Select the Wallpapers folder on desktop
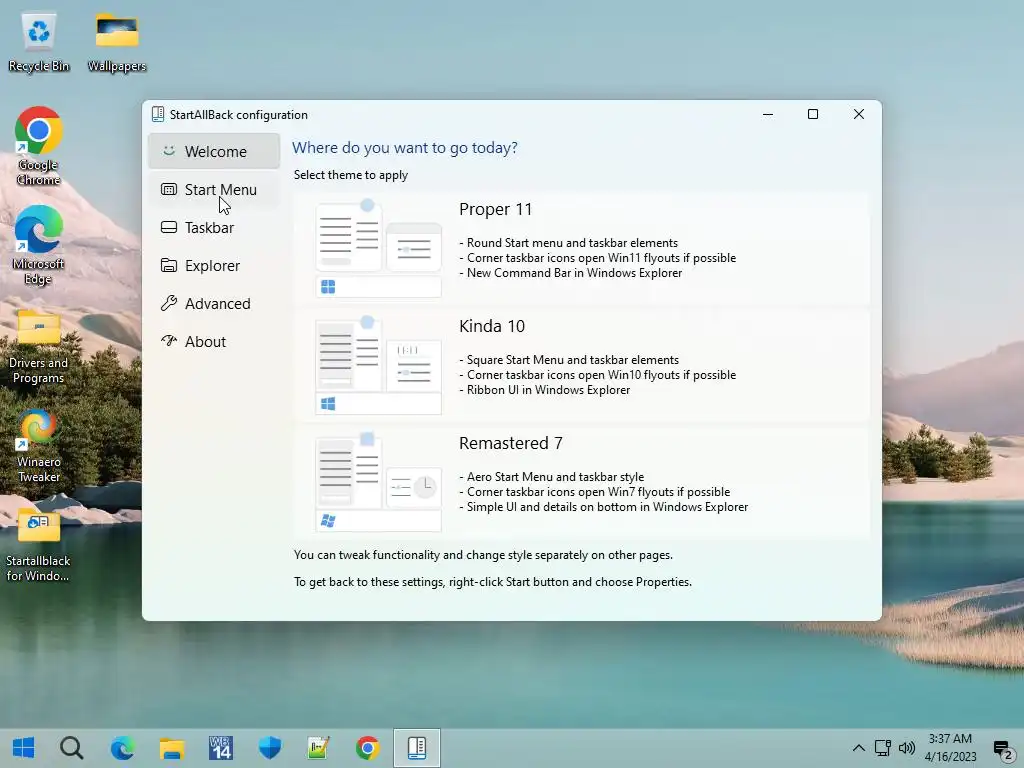 [x=117, y=42]
